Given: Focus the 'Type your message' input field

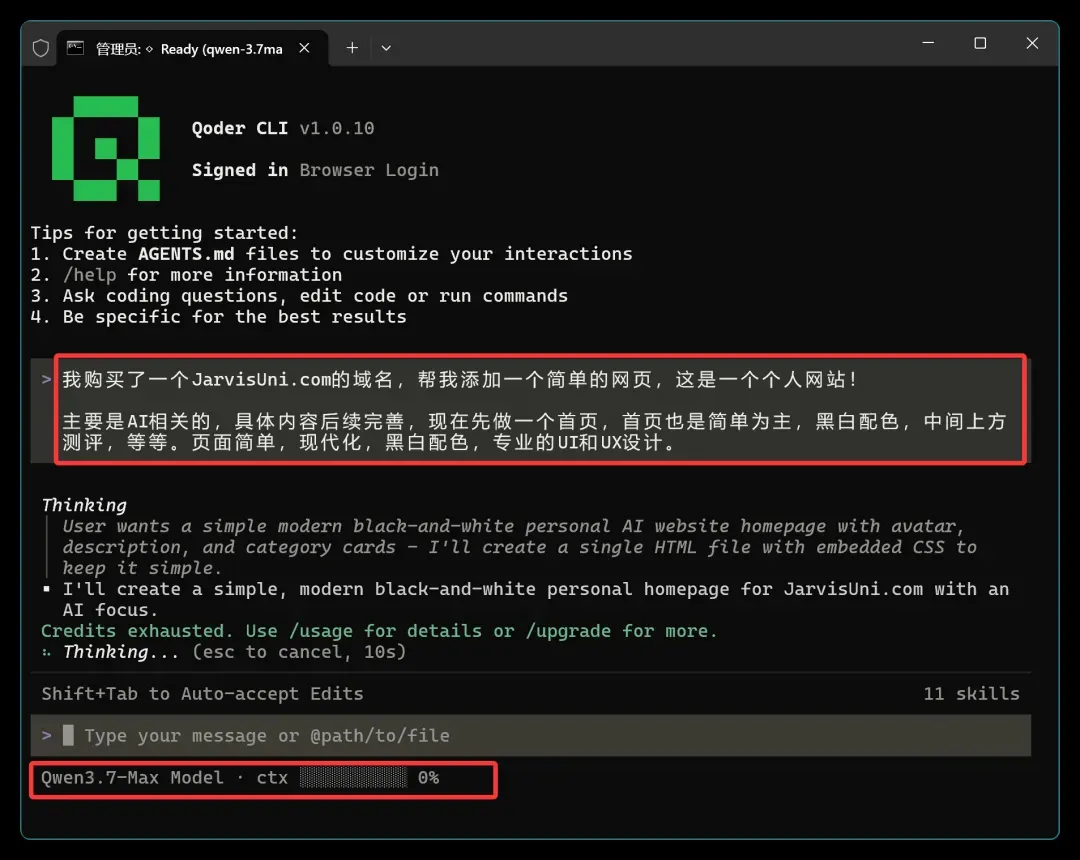Looking at the screenshot, I should 530,735.
